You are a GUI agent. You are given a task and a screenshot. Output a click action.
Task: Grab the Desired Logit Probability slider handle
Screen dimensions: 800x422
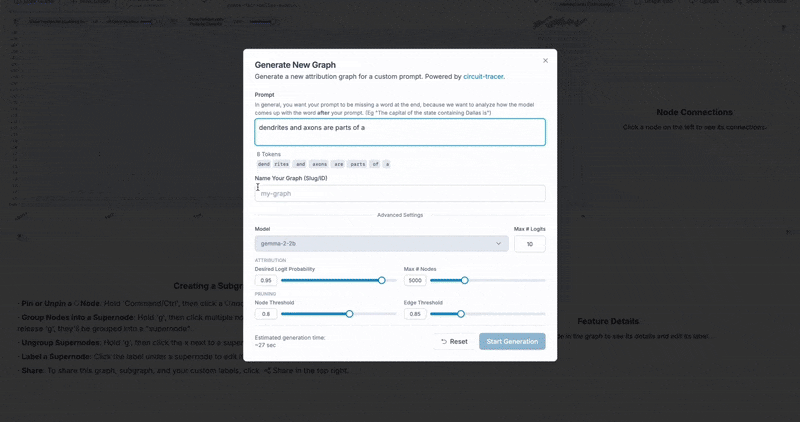[381, 281]
